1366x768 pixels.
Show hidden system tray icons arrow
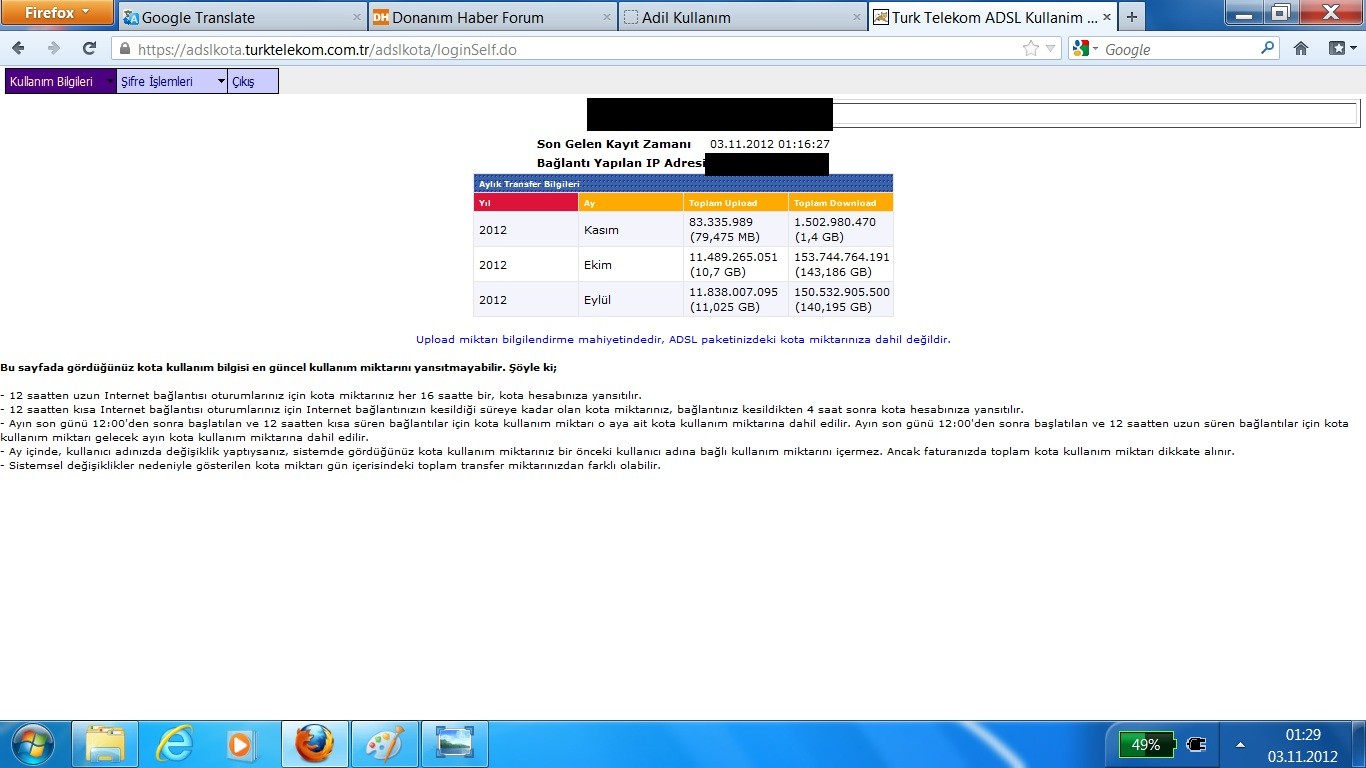coord(1240,745)
